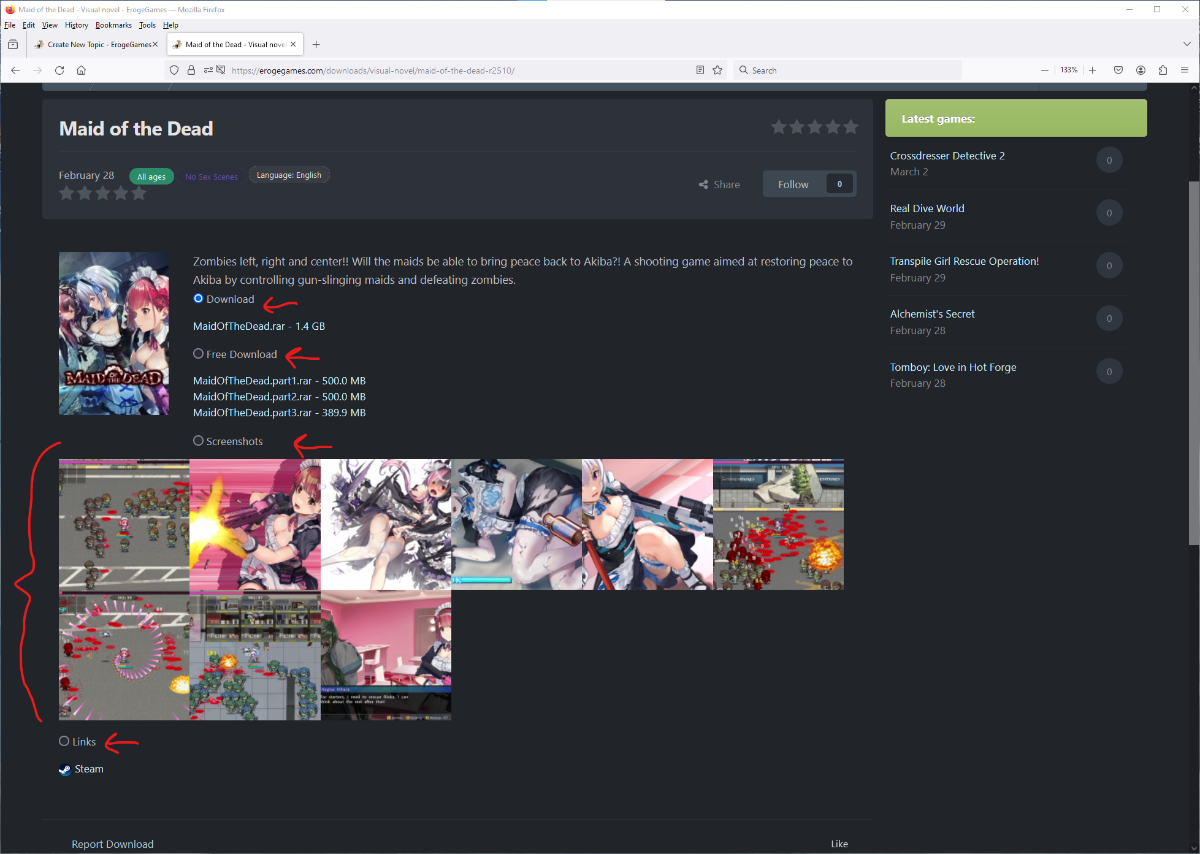Select the Download radio button

click(x=198, y=299)
